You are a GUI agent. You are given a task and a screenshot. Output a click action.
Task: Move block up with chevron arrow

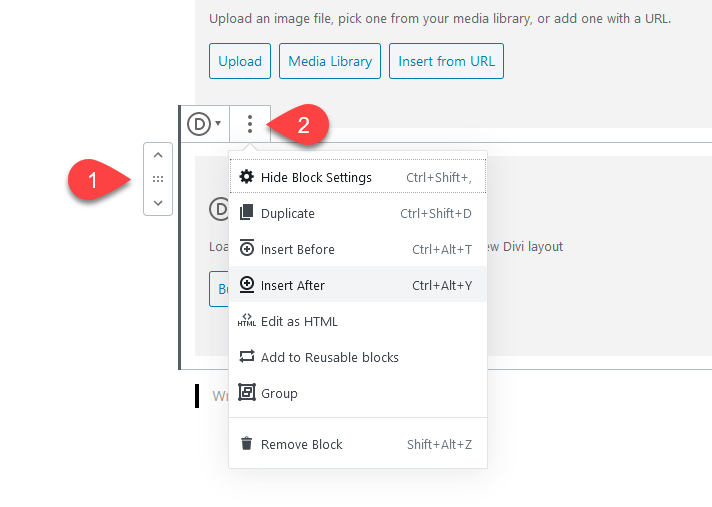(158, 155)
